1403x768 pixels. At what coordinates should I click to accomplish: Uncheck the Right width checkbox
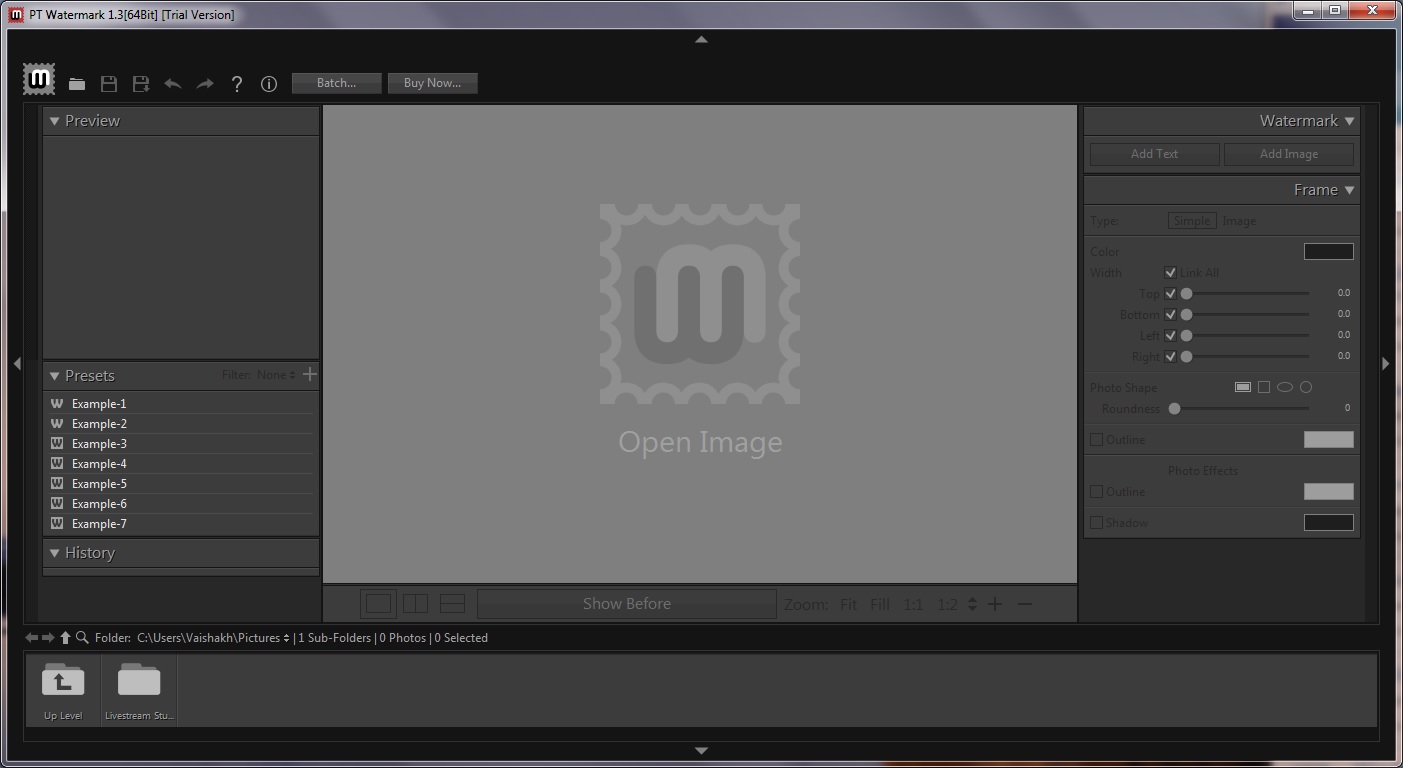point(1170,356)
